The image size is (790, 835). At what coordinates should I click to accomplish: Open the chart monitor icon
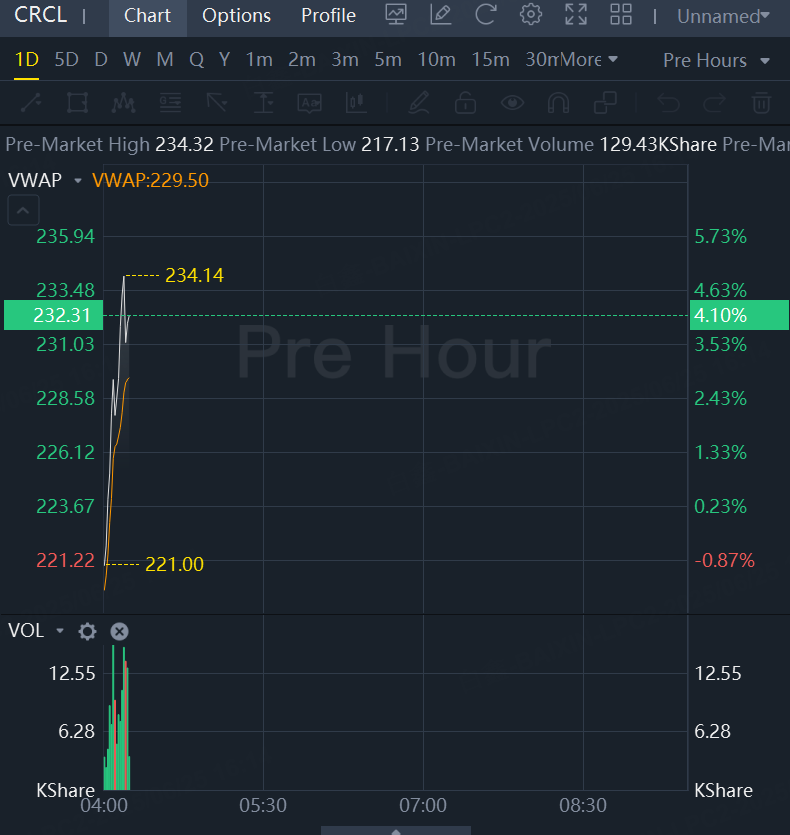point(396,15)
